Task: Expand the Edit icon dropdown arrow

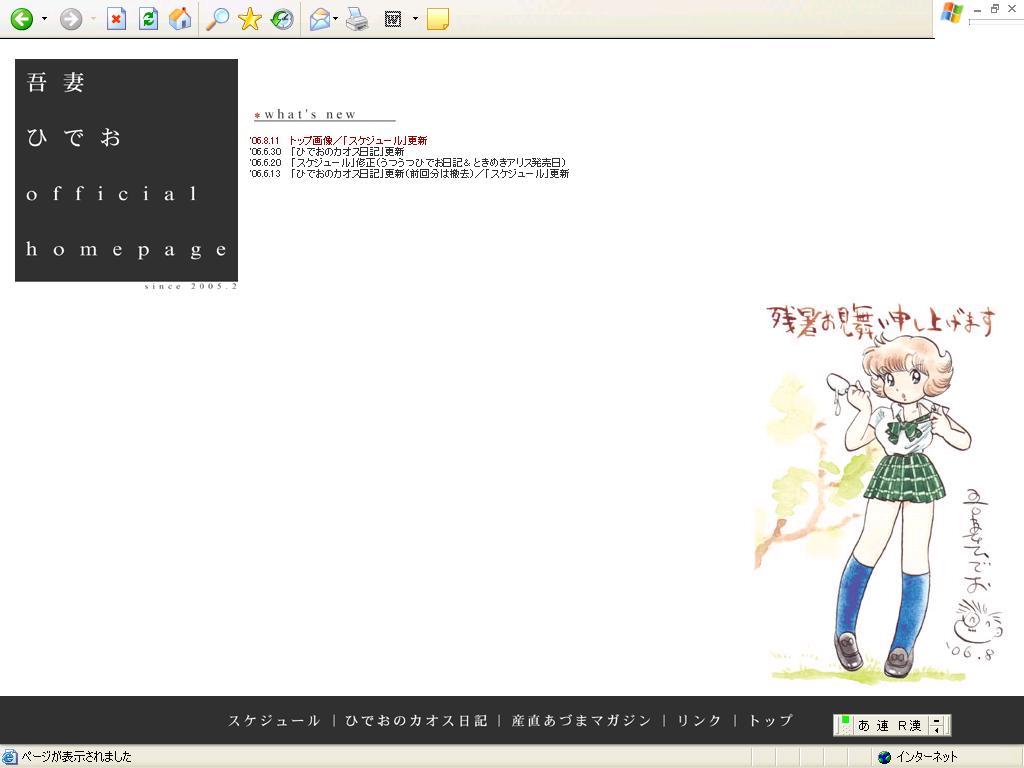Action: [415, 19]
